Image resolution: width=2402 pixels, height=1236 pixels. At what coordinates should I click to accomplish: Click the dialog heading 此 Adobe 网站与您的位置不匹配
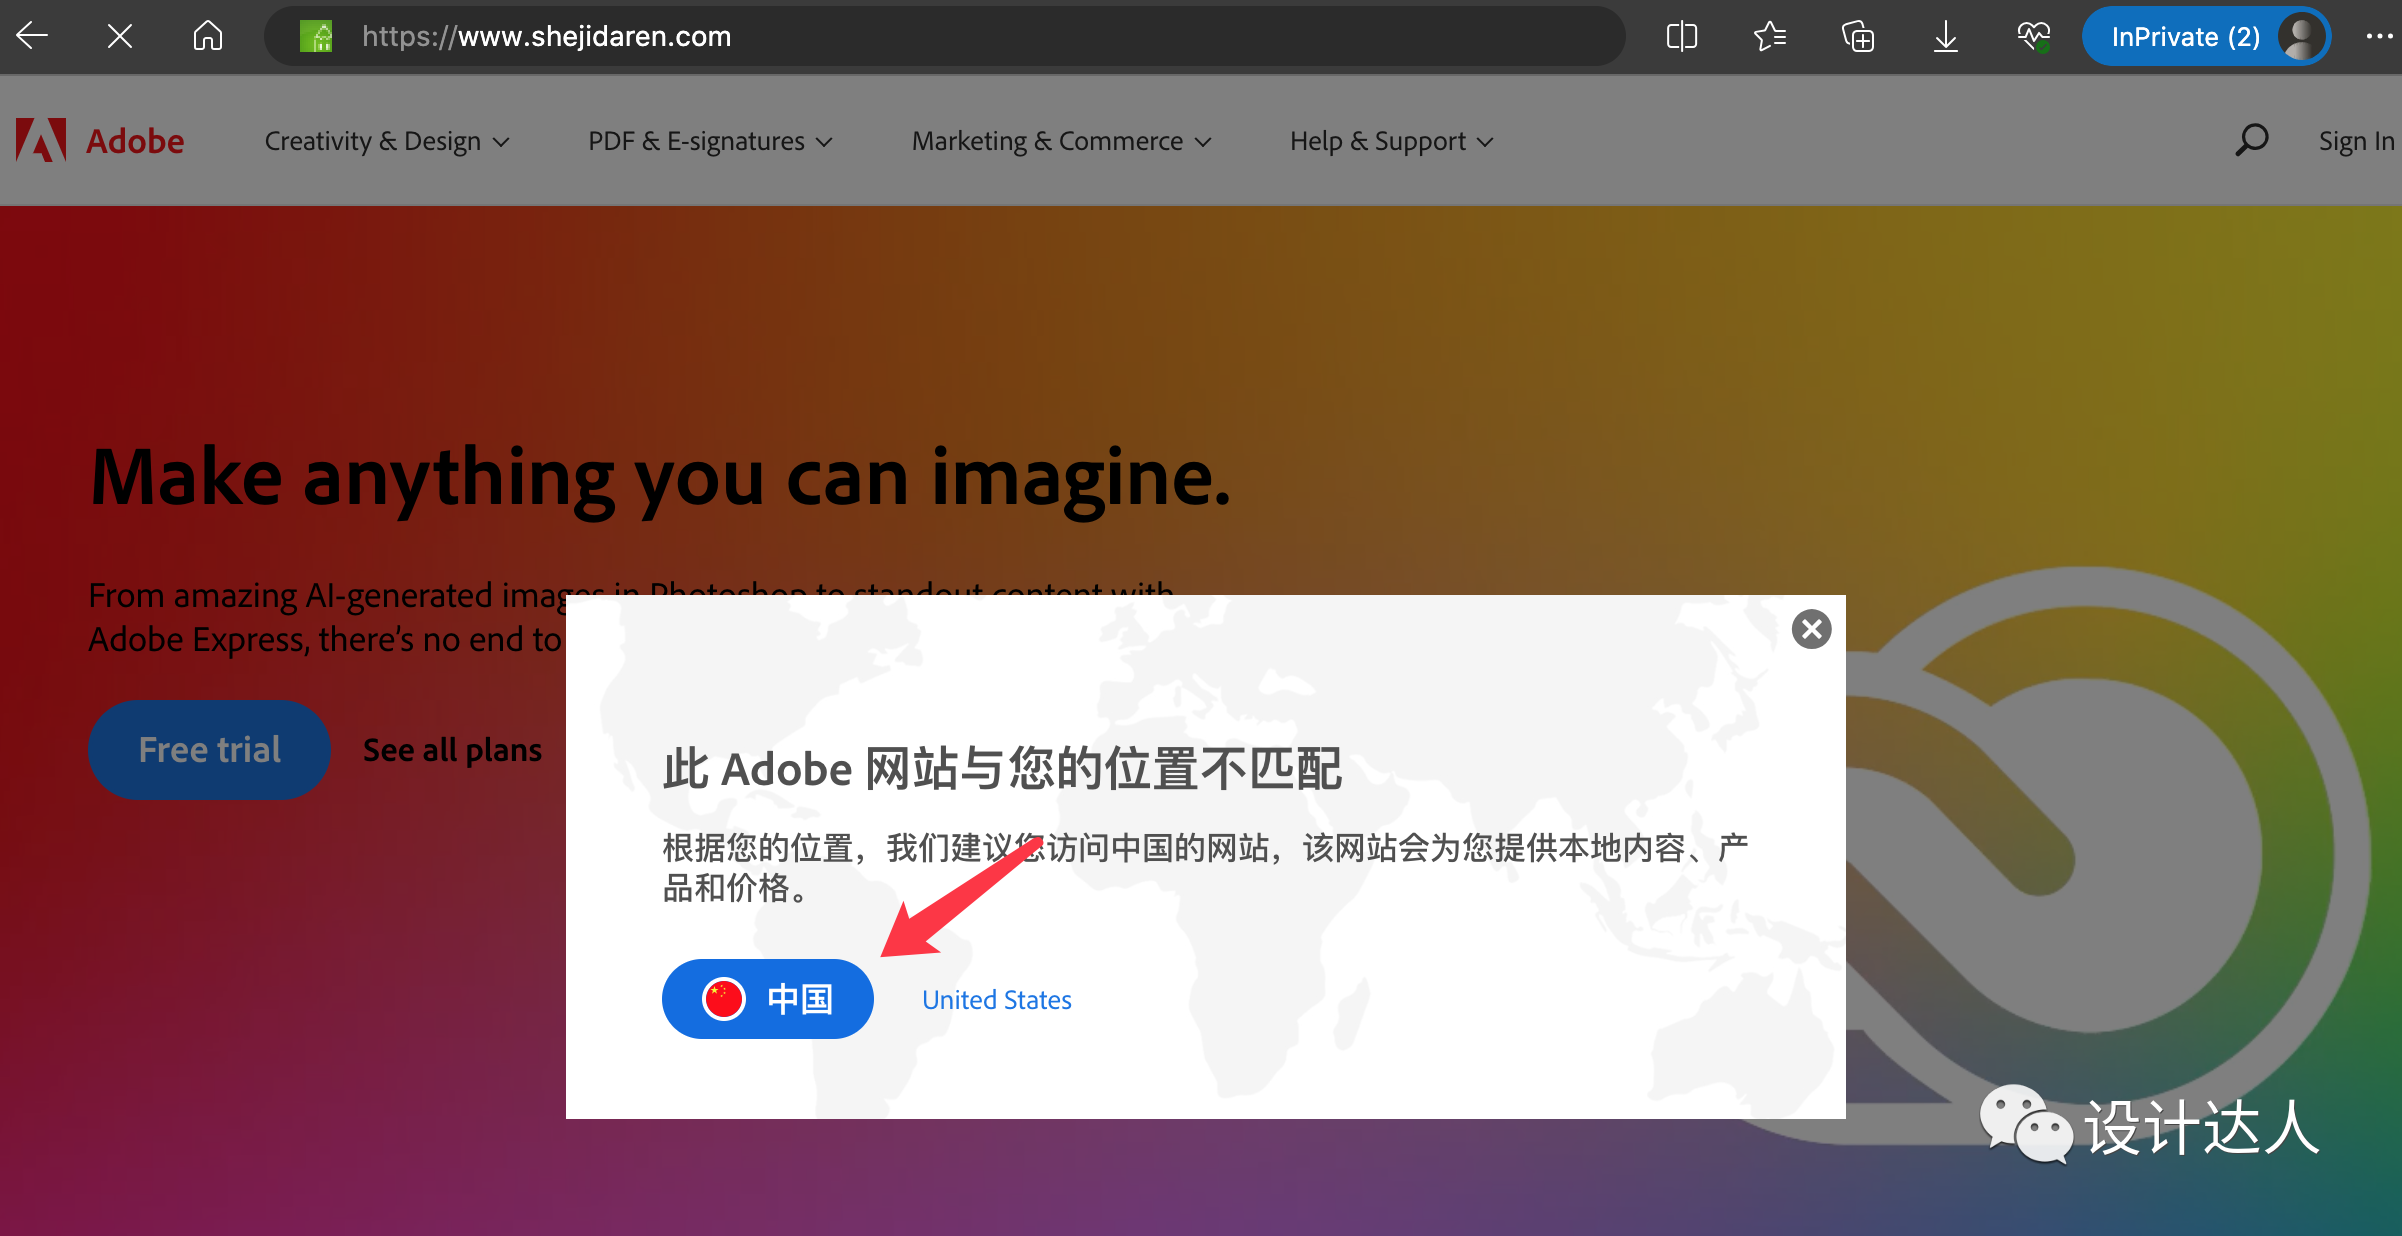coord(1002,769)
